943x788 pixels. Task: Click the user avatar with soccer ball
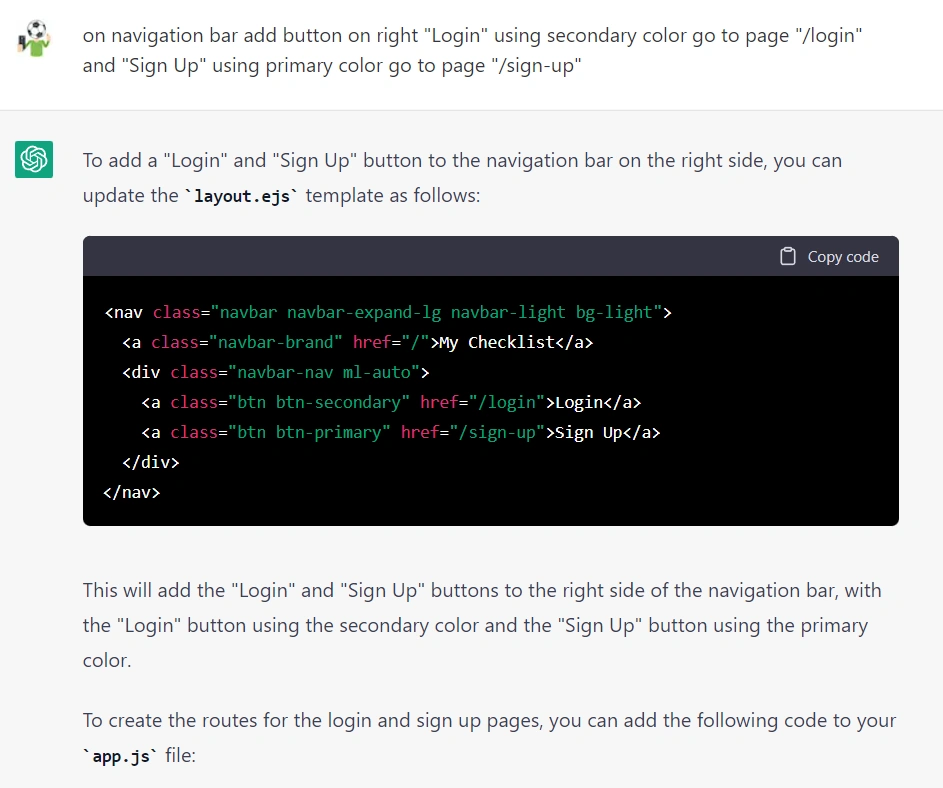(34, 38)
